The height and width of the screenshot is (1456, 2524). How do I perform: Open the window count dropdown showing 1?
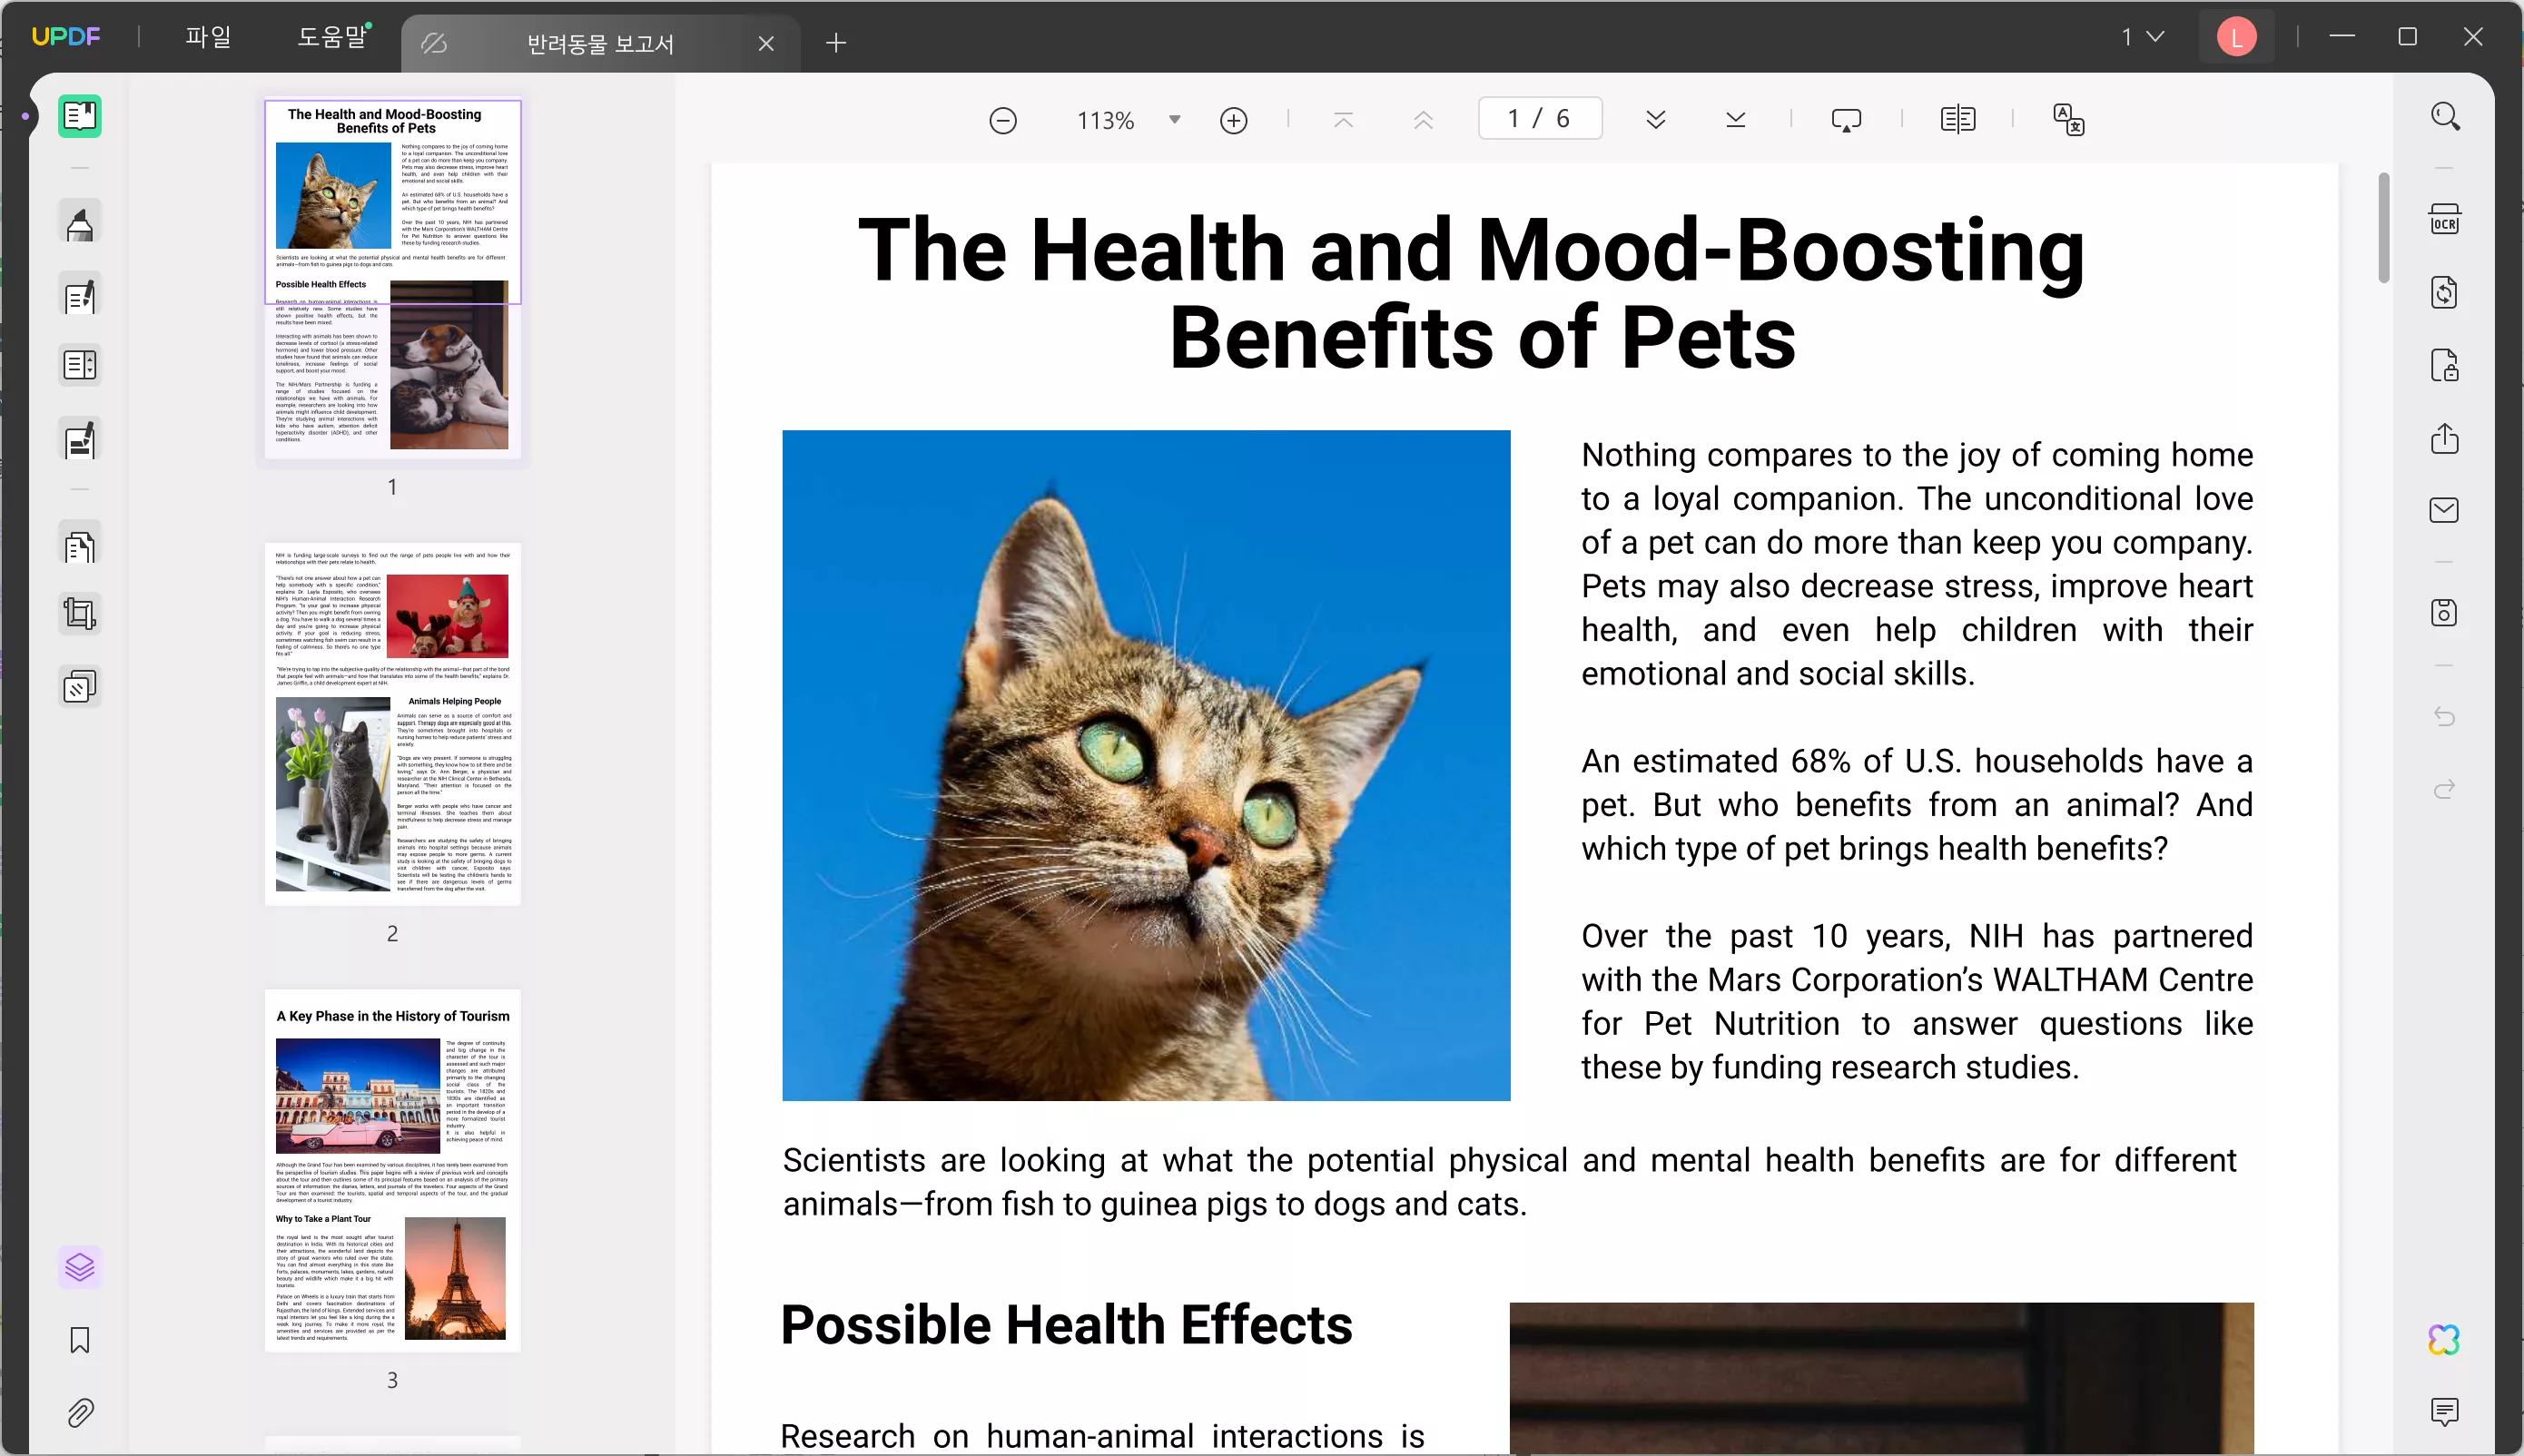2142,37
